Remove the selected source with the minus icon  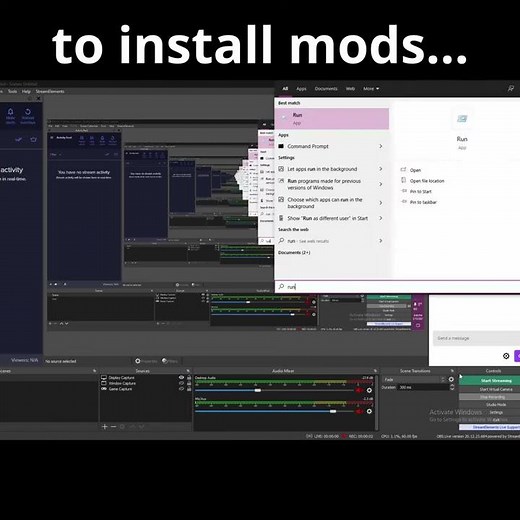tap(113, 427)
